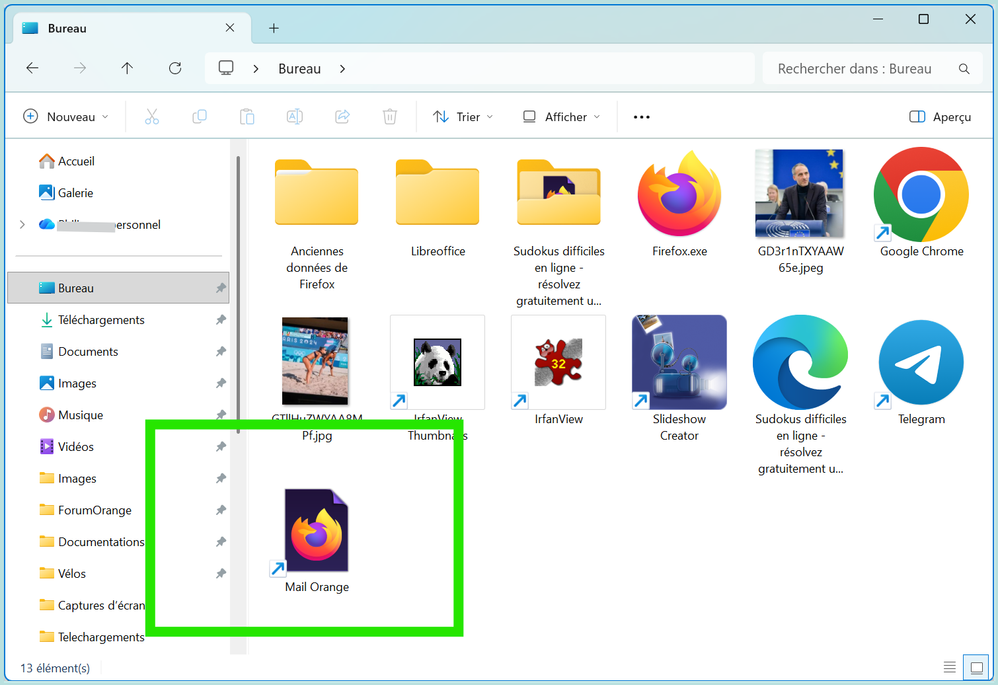This screenshot has height=685, width=998.
Task: Click the three-dots more options button
Action: coord(642,117)
